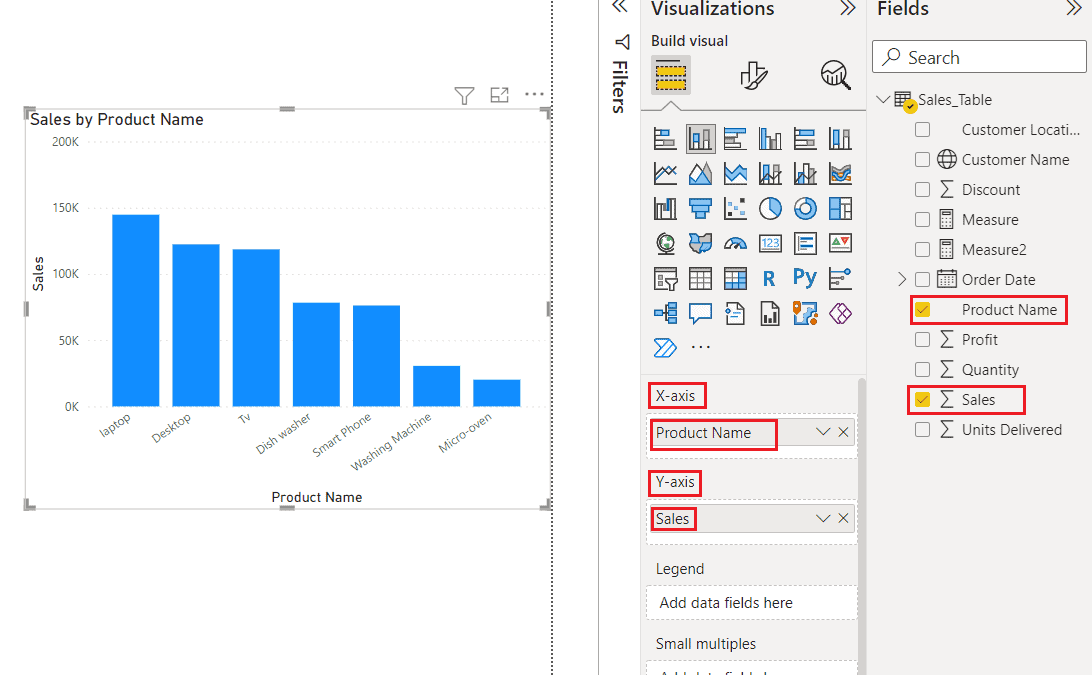Add a slicer visual
This screenshot has width=1092, height=675.
pyautogui.click(x=665, y=279)
